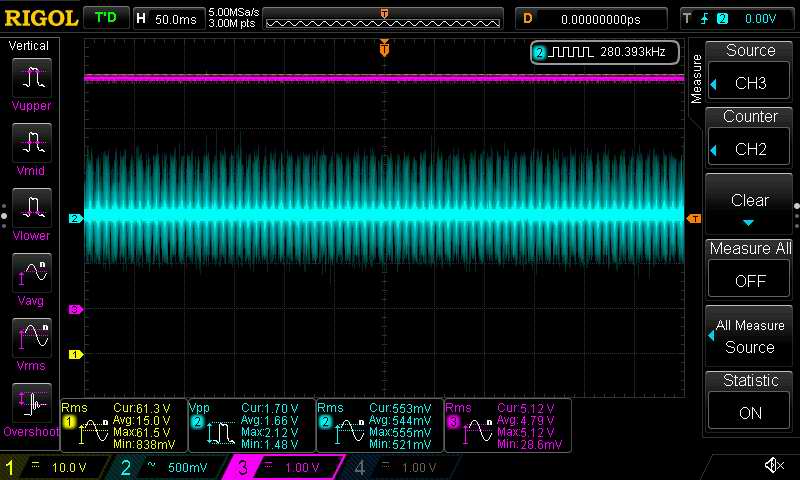Click the 280.393kHz counter reading
800x480 pixels.
(633, 52)
